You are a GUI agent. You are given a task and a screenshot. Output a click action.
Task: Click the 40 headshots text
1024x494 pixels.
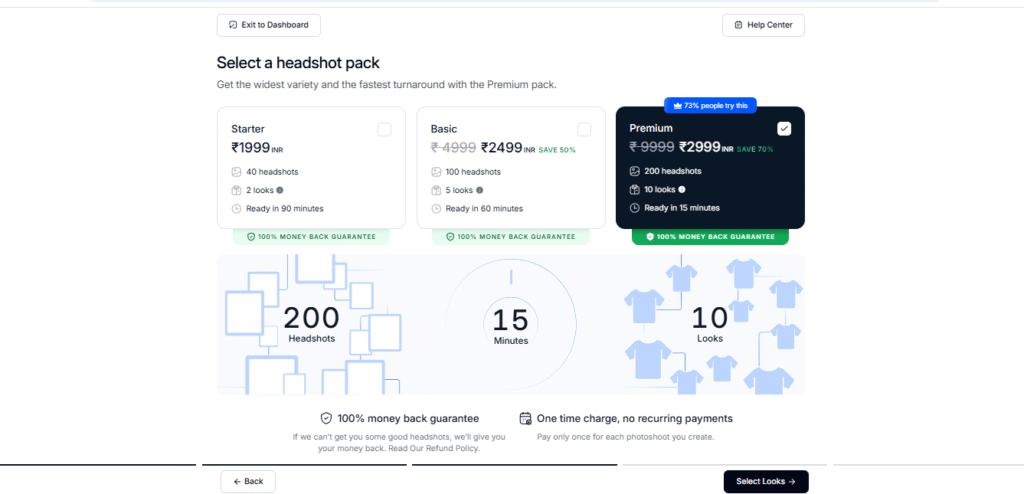tap(272, 172)
